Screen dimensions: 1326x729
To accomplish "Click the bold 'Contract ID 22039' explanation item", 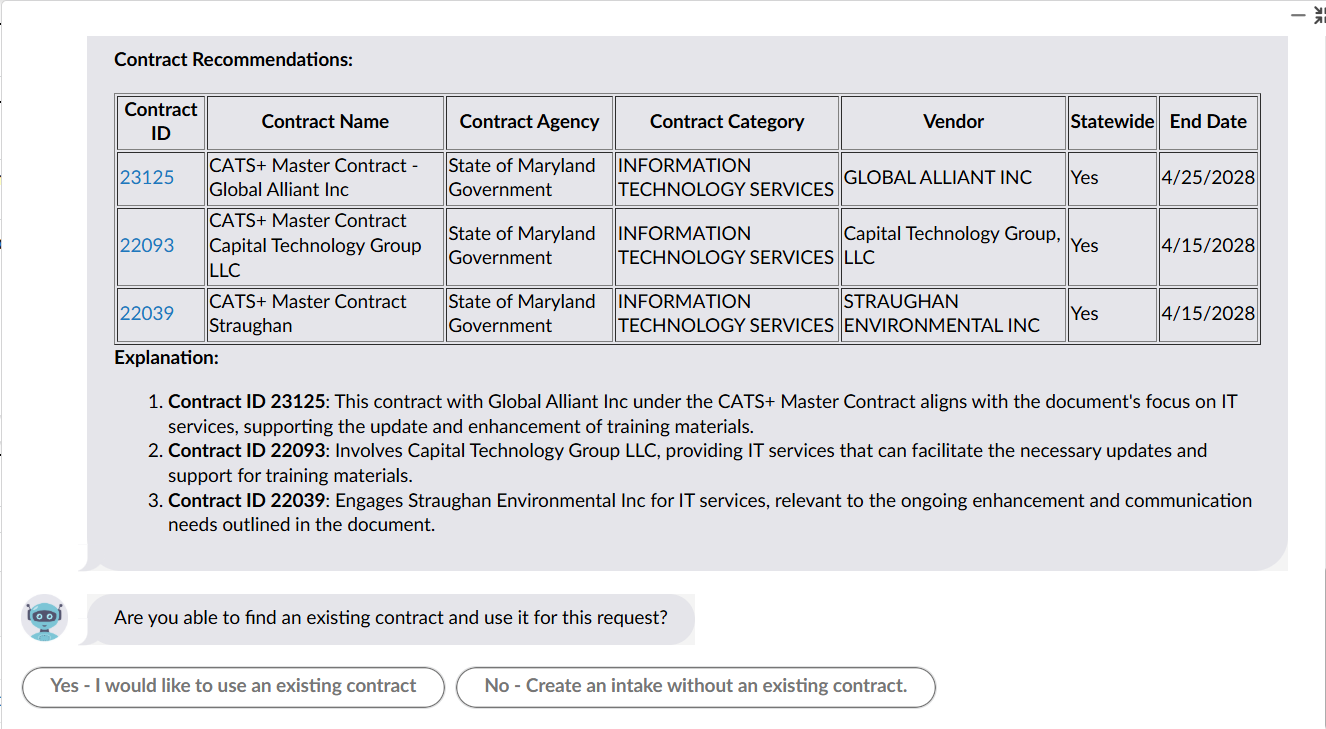I will click(x=246, y=500).
